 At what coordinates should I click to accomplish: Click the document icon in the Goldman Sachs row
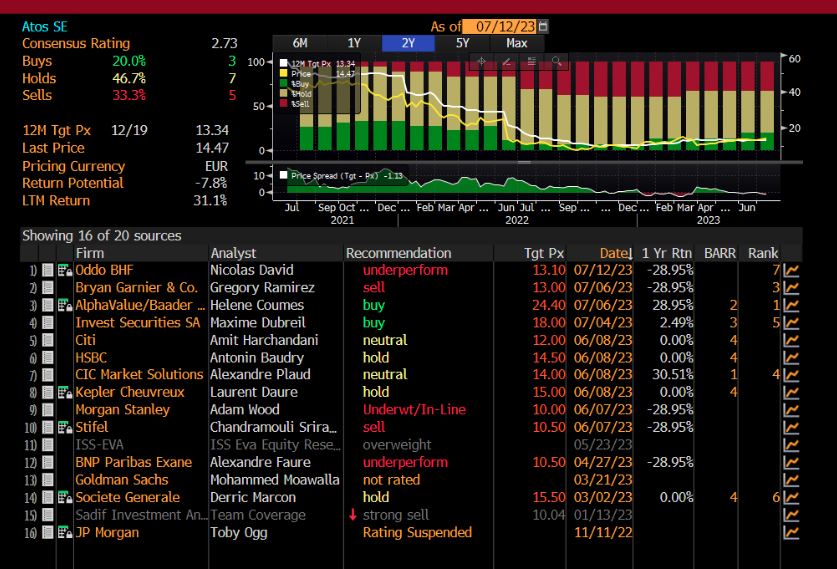point(48,480)
